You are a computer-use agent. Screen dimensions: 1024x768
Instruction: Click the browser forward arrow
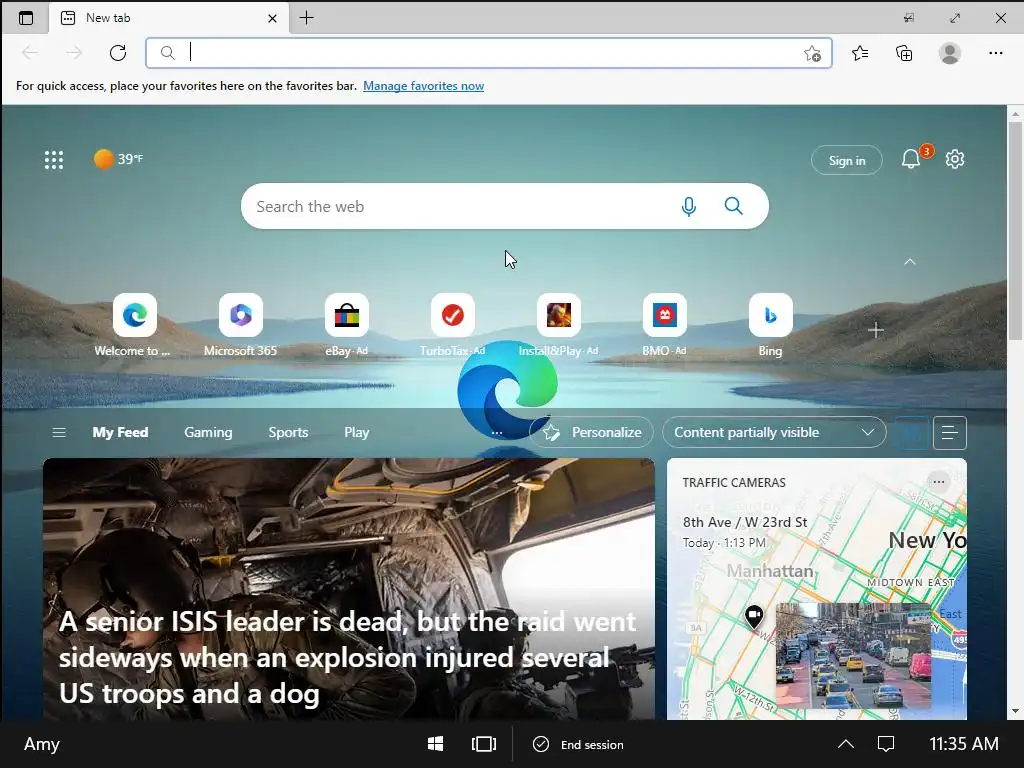click(74, 53)
